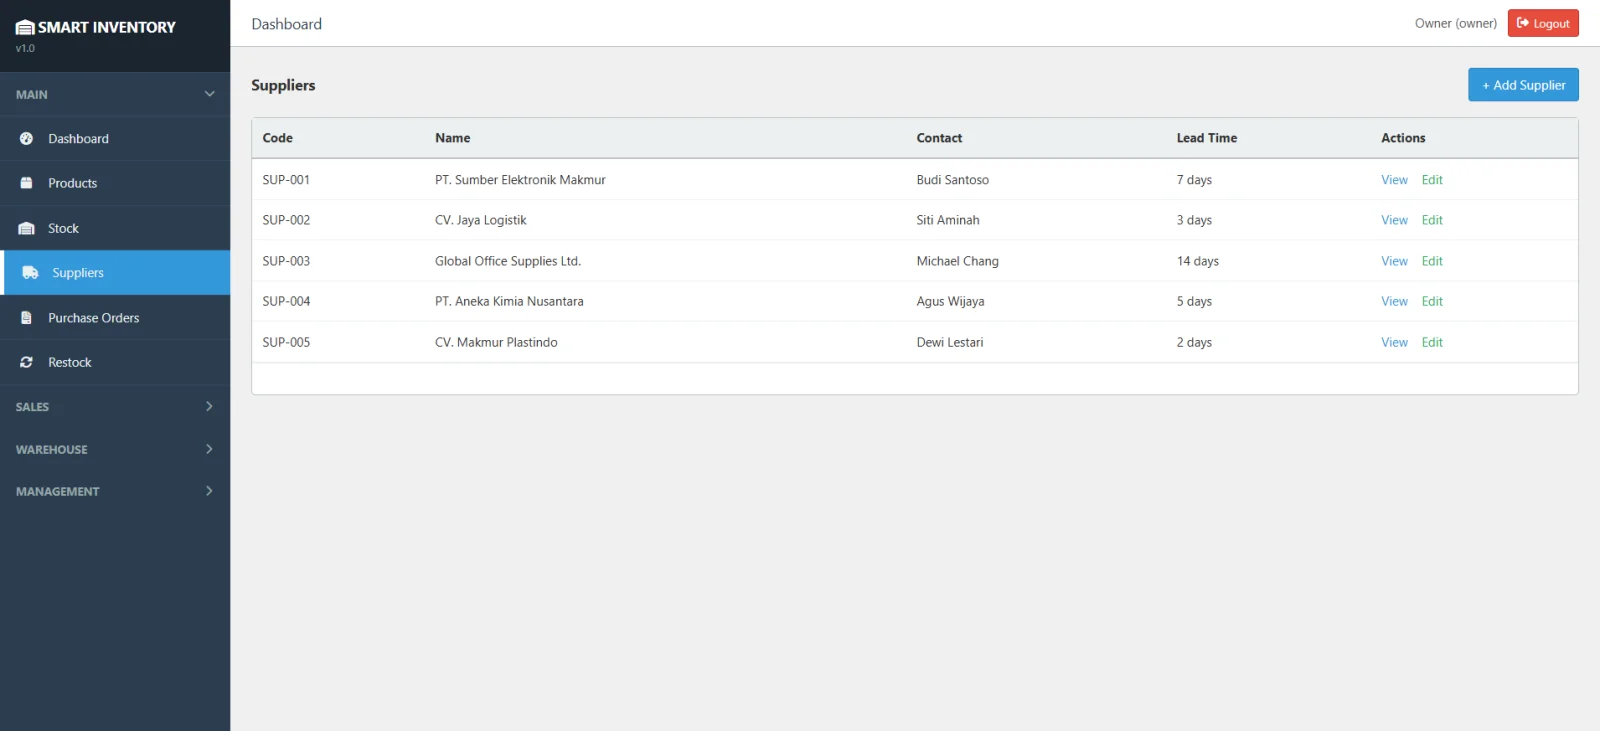
Task: Click the Smart Inventory logo icon
Action: 25,28
